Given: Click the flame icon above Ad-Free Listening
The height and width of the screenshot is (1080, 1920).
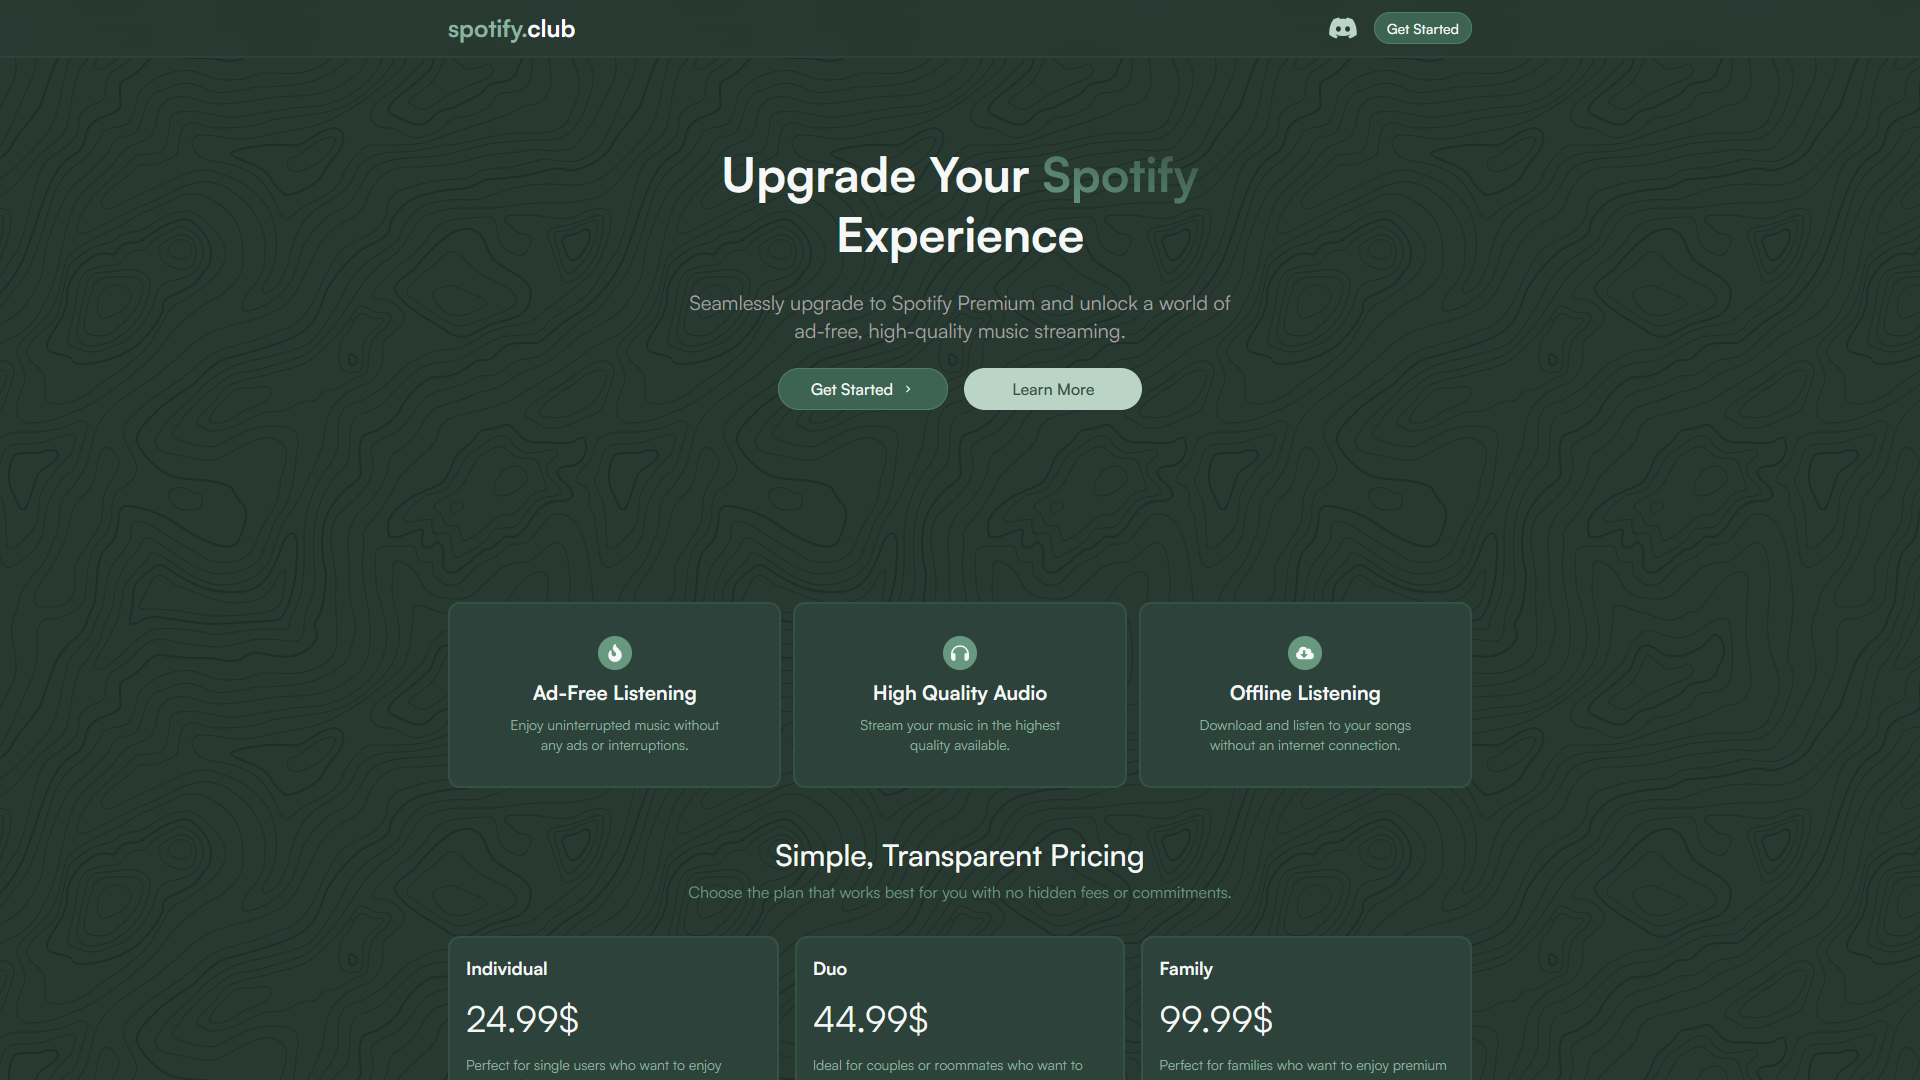Looking at the screenshot, I should click(x=615, y=653).
